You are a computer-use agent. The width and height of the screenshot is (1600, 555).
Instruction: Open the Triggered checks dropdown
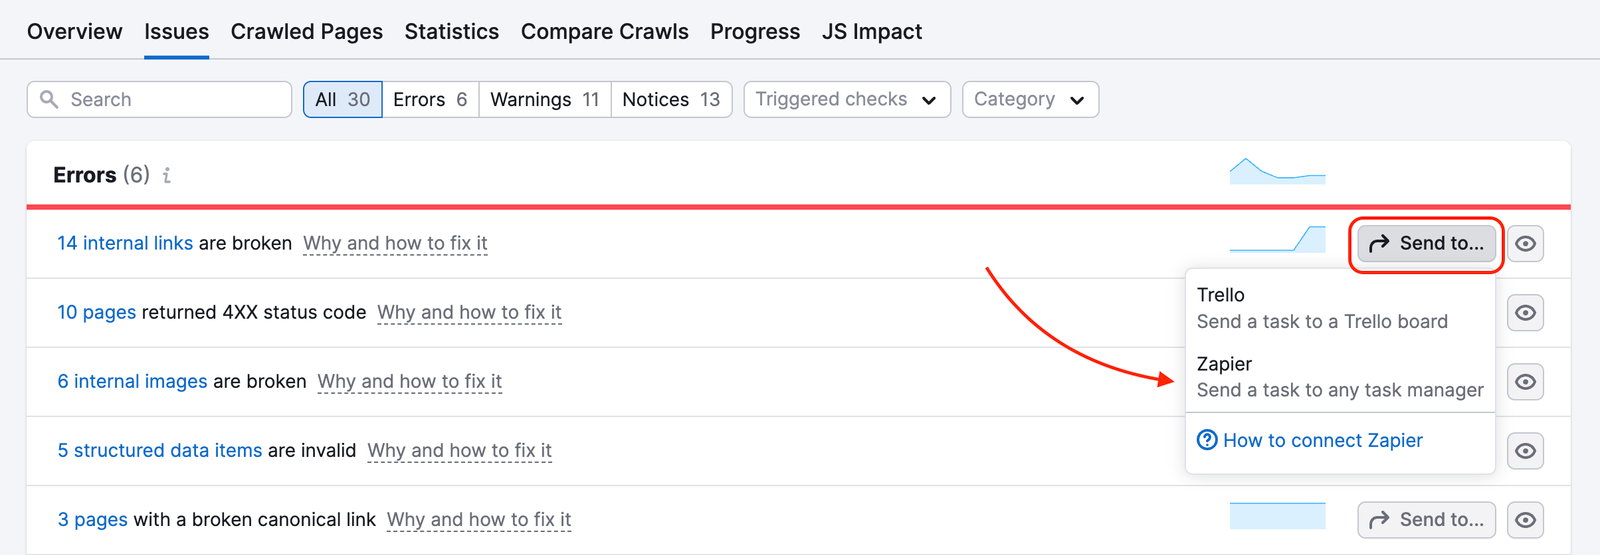(x=846, y=99)
